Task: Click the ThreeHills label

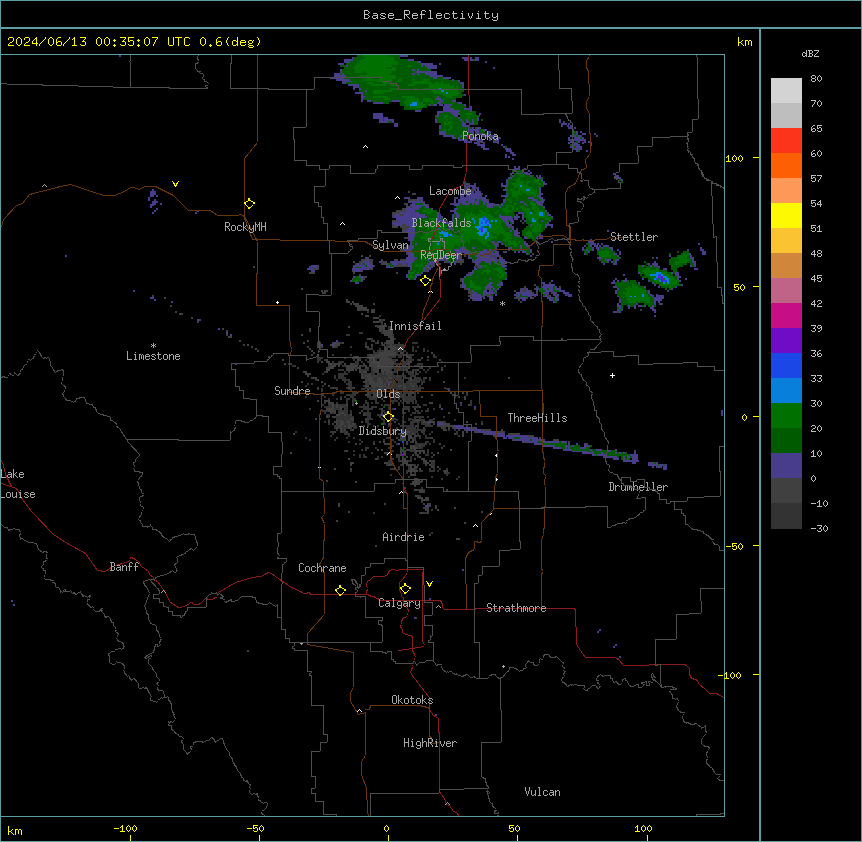Action: pyautogui.click(x=538, y=418)
